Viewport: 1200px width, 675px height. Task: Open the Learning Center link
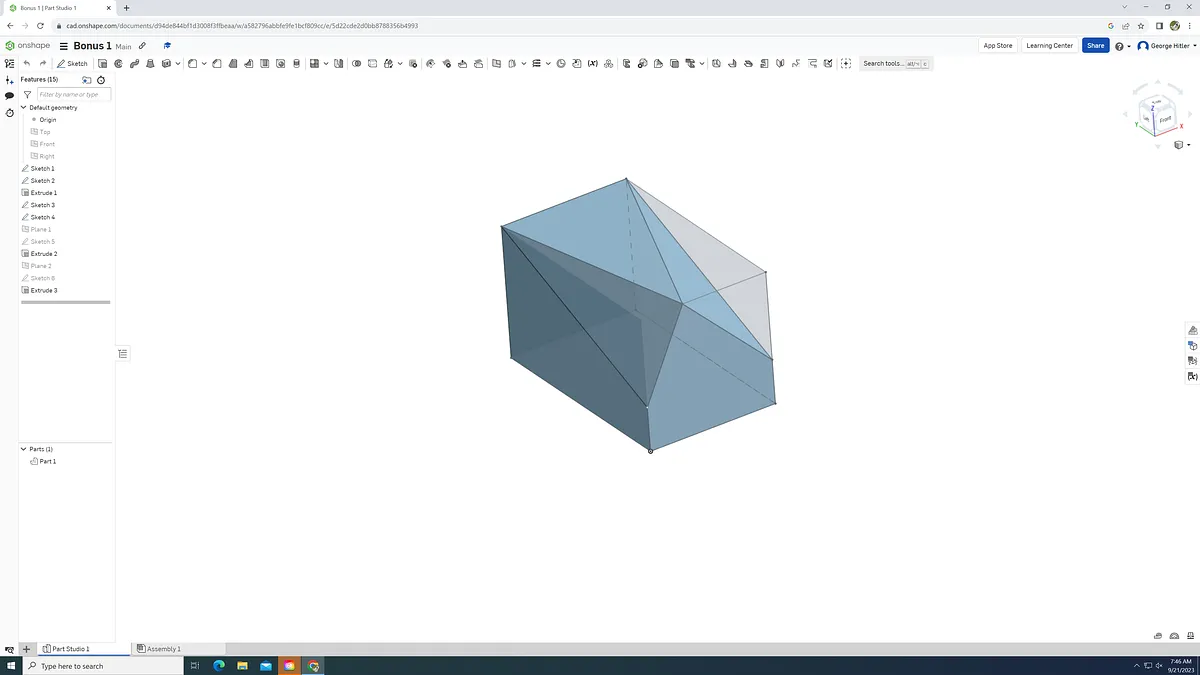click(1049, 46)
